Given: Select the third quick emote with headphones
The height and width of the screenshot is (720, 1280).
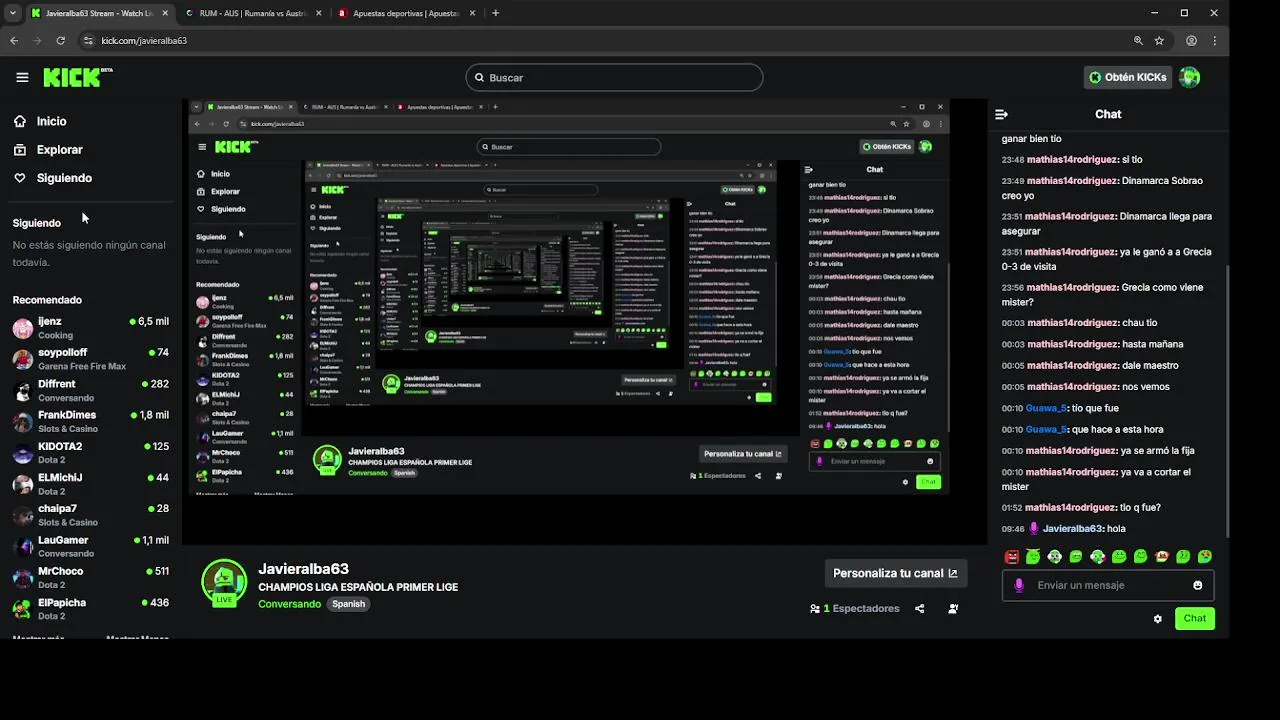Looking at the screenshot, I should [1055, 557].
